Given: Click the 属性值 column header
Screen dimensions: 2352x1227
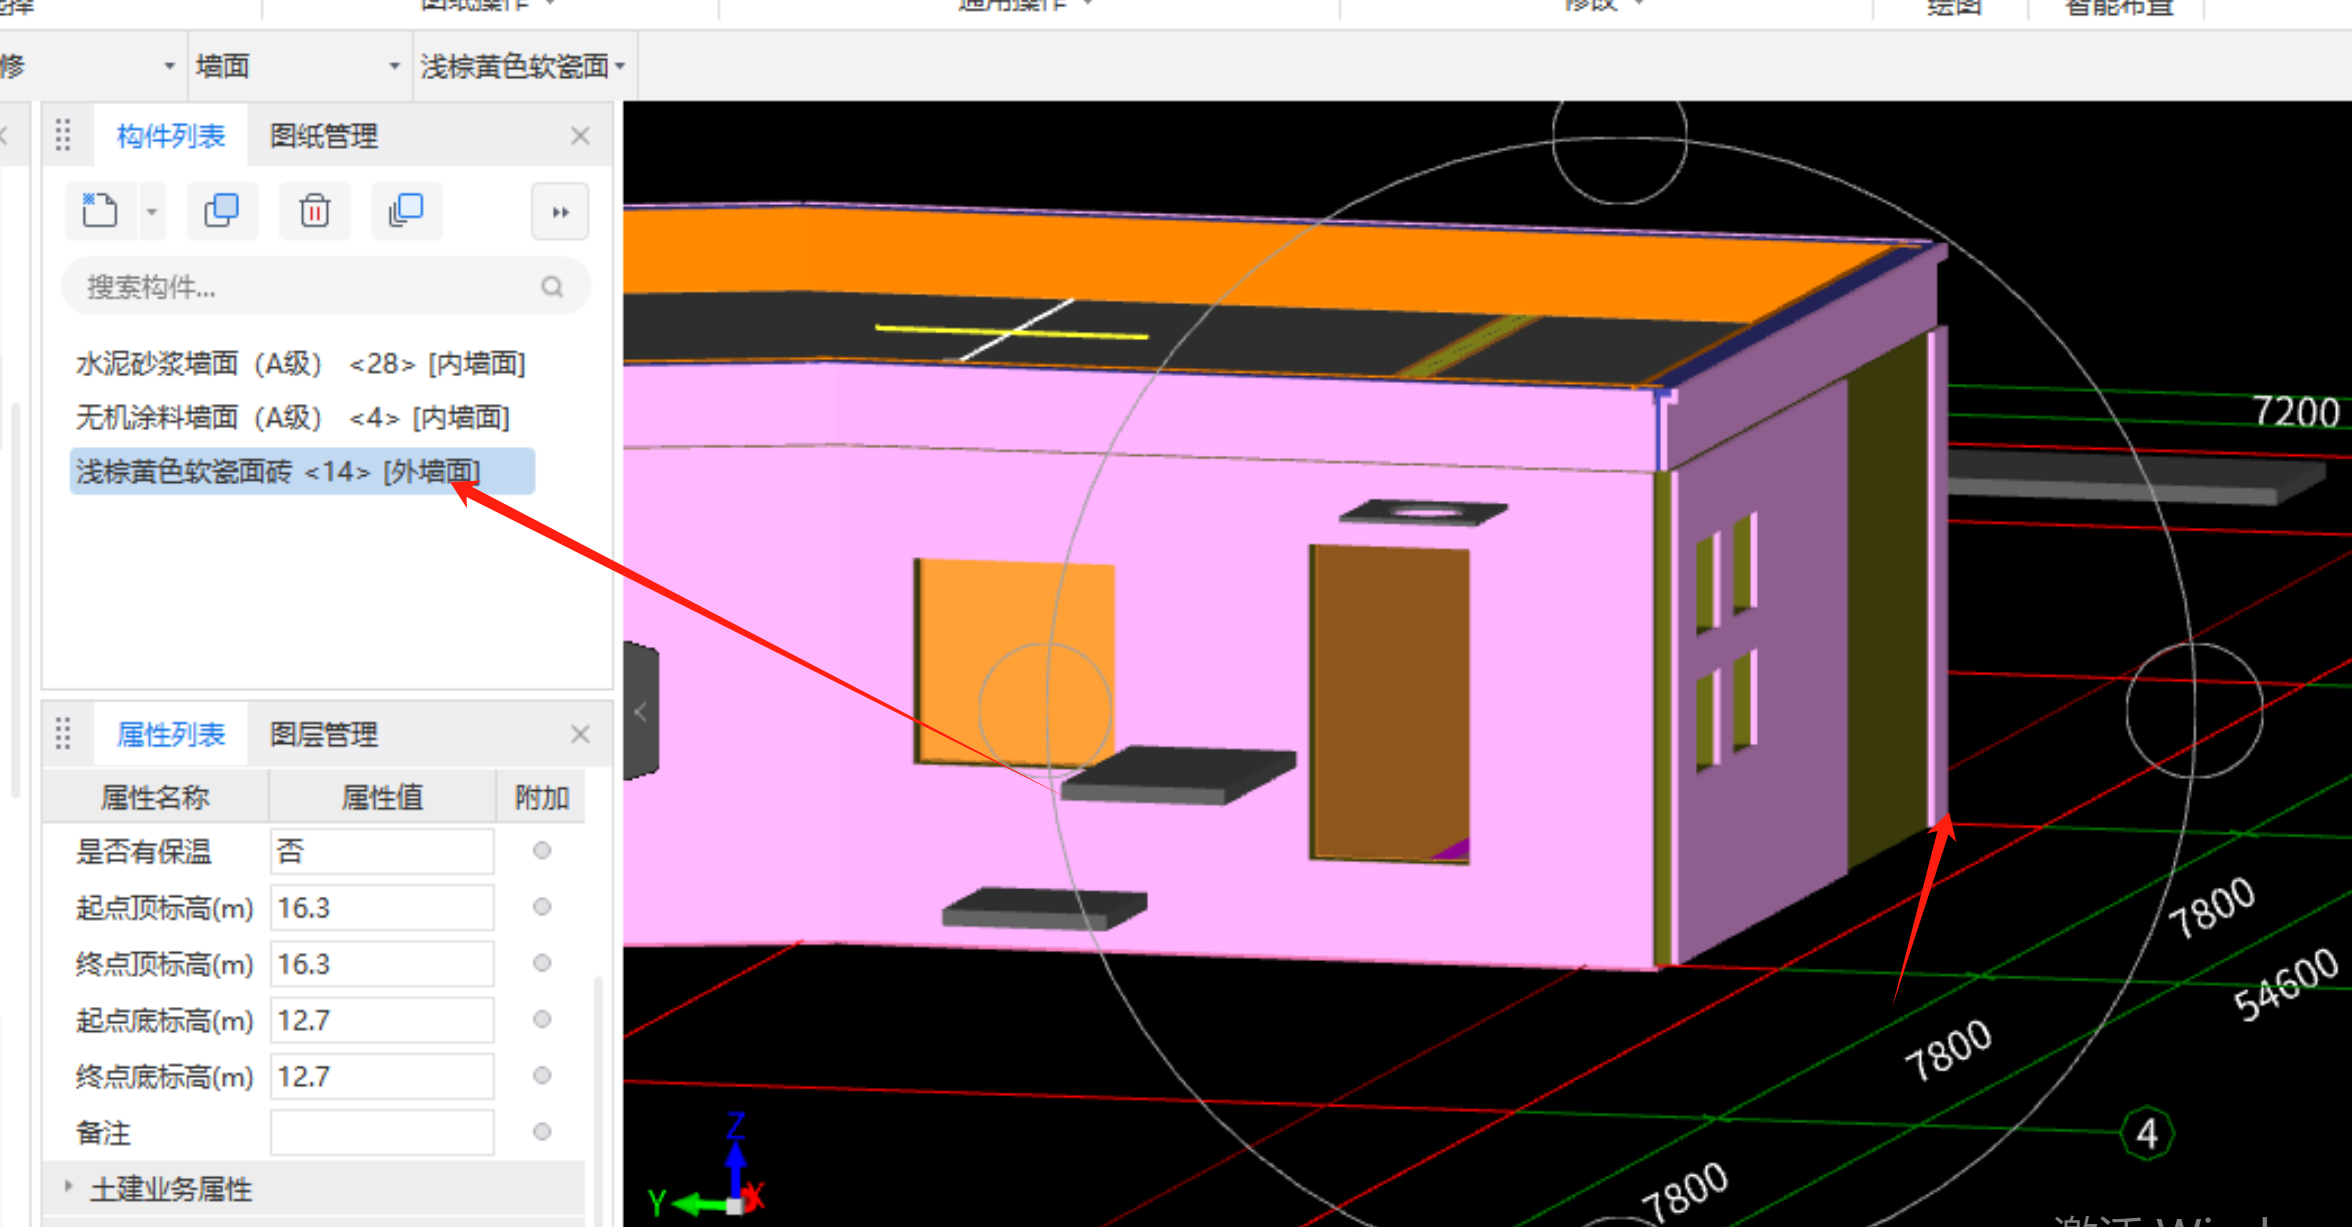Looking at the screenshot, I should [382, 797].
